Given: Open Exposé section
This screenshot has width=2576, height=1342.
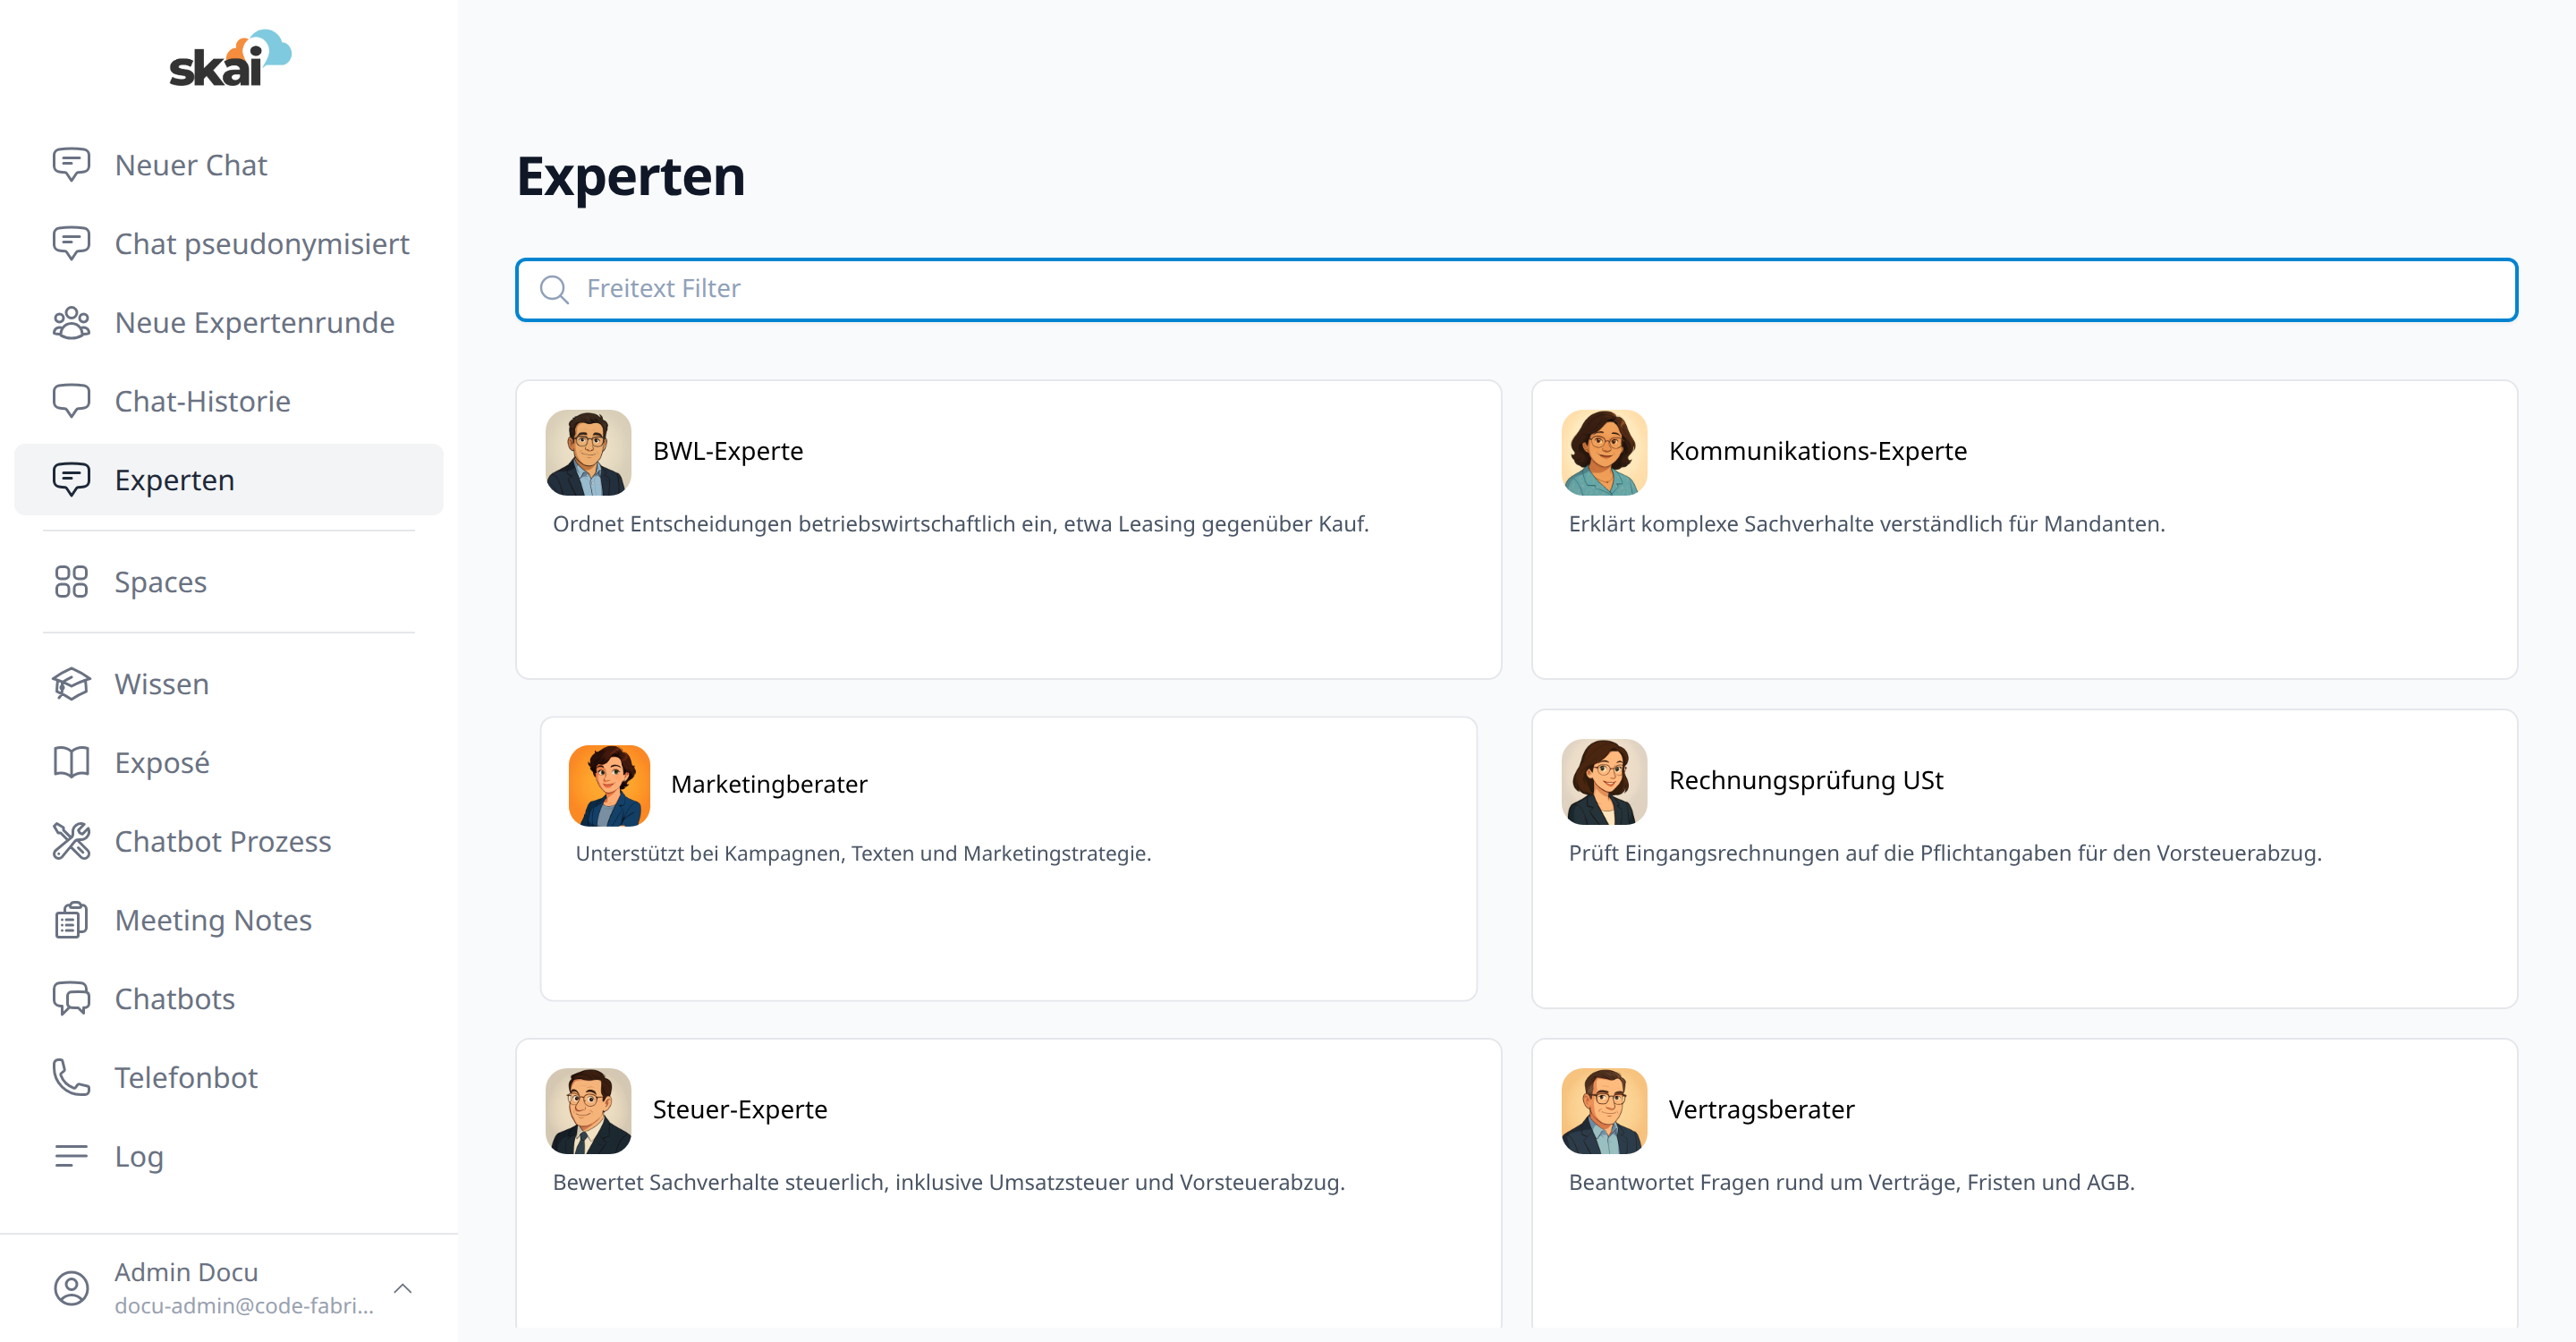Looking at the screenshot, I should [229, 763].
